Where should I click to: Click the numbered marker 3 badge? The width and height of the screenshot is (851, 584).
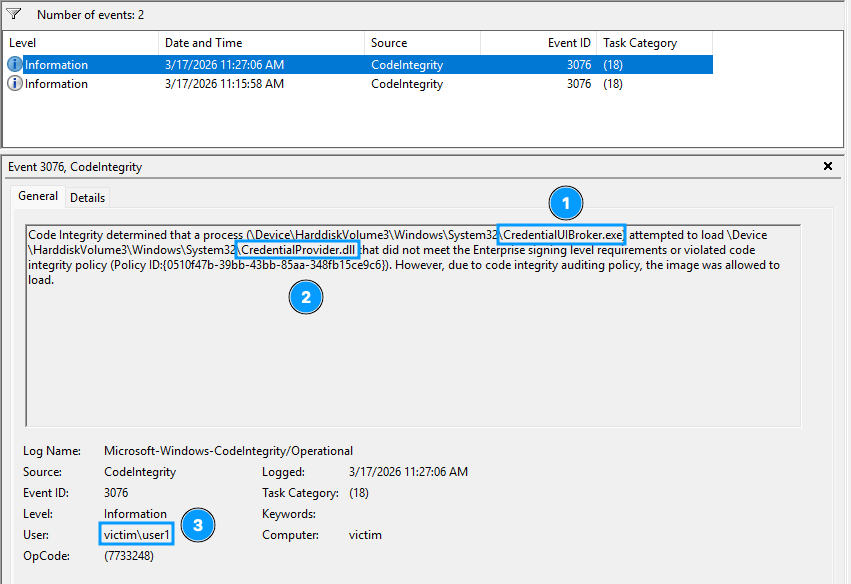click(198, 525)
